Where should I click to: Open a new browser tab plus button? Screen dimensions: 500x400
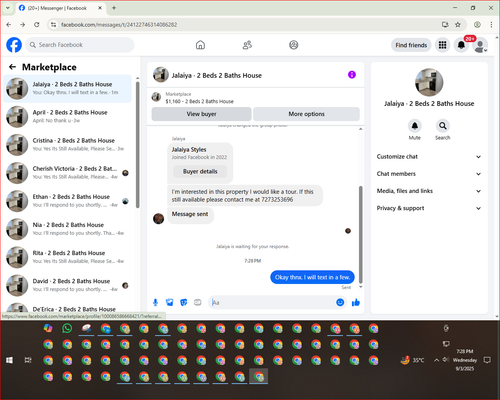114,8
